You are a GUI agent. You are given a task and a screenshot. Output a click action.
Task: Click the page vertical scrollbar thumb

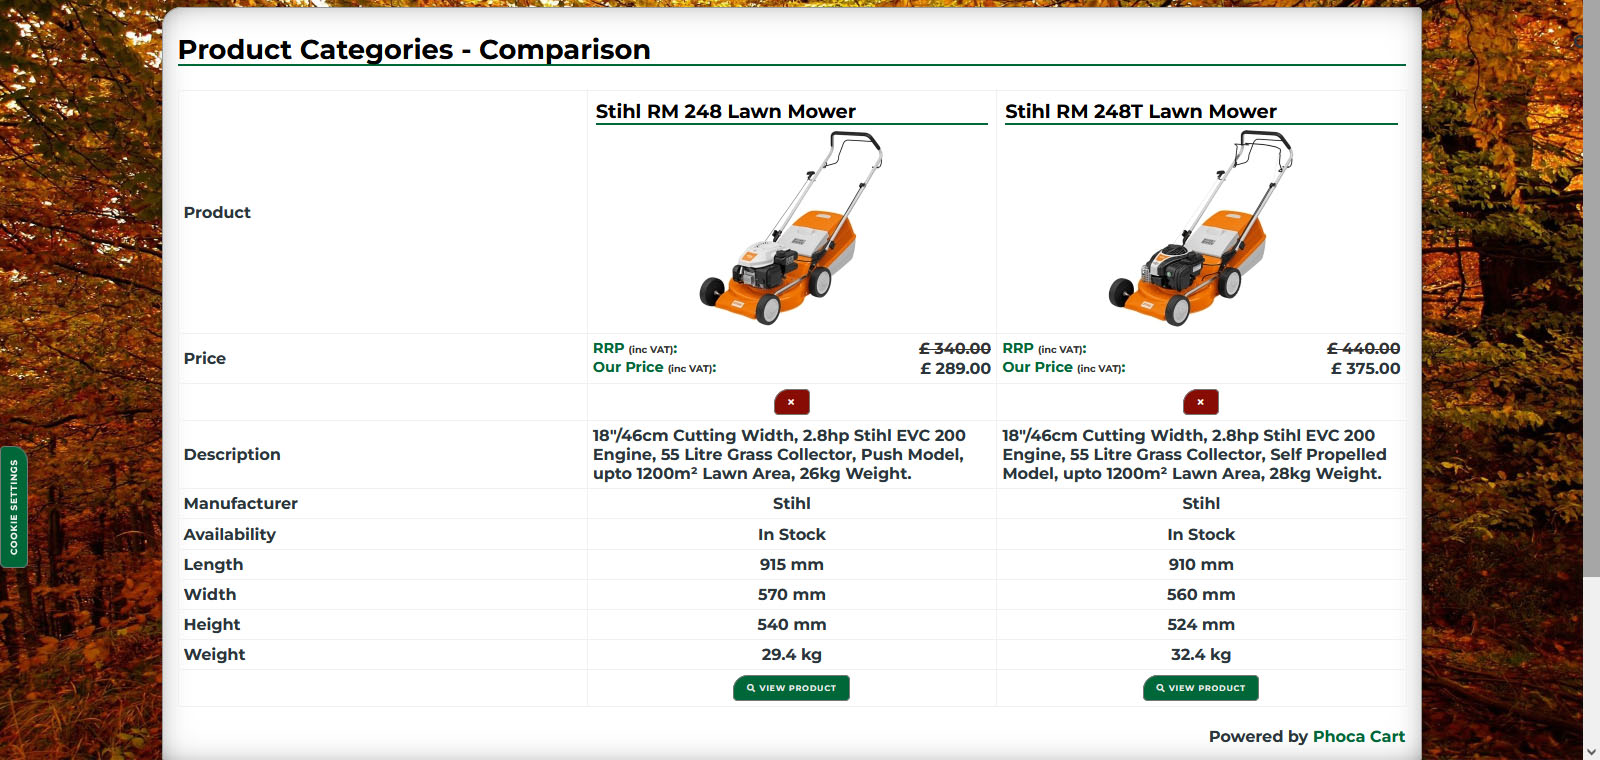[x=1591, y=290]
